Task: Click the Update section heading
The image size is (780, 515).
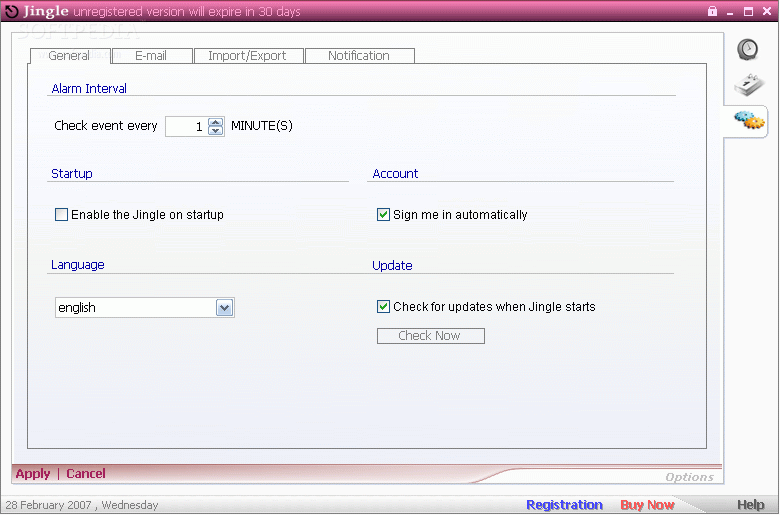Action: (x=392, y=266)
